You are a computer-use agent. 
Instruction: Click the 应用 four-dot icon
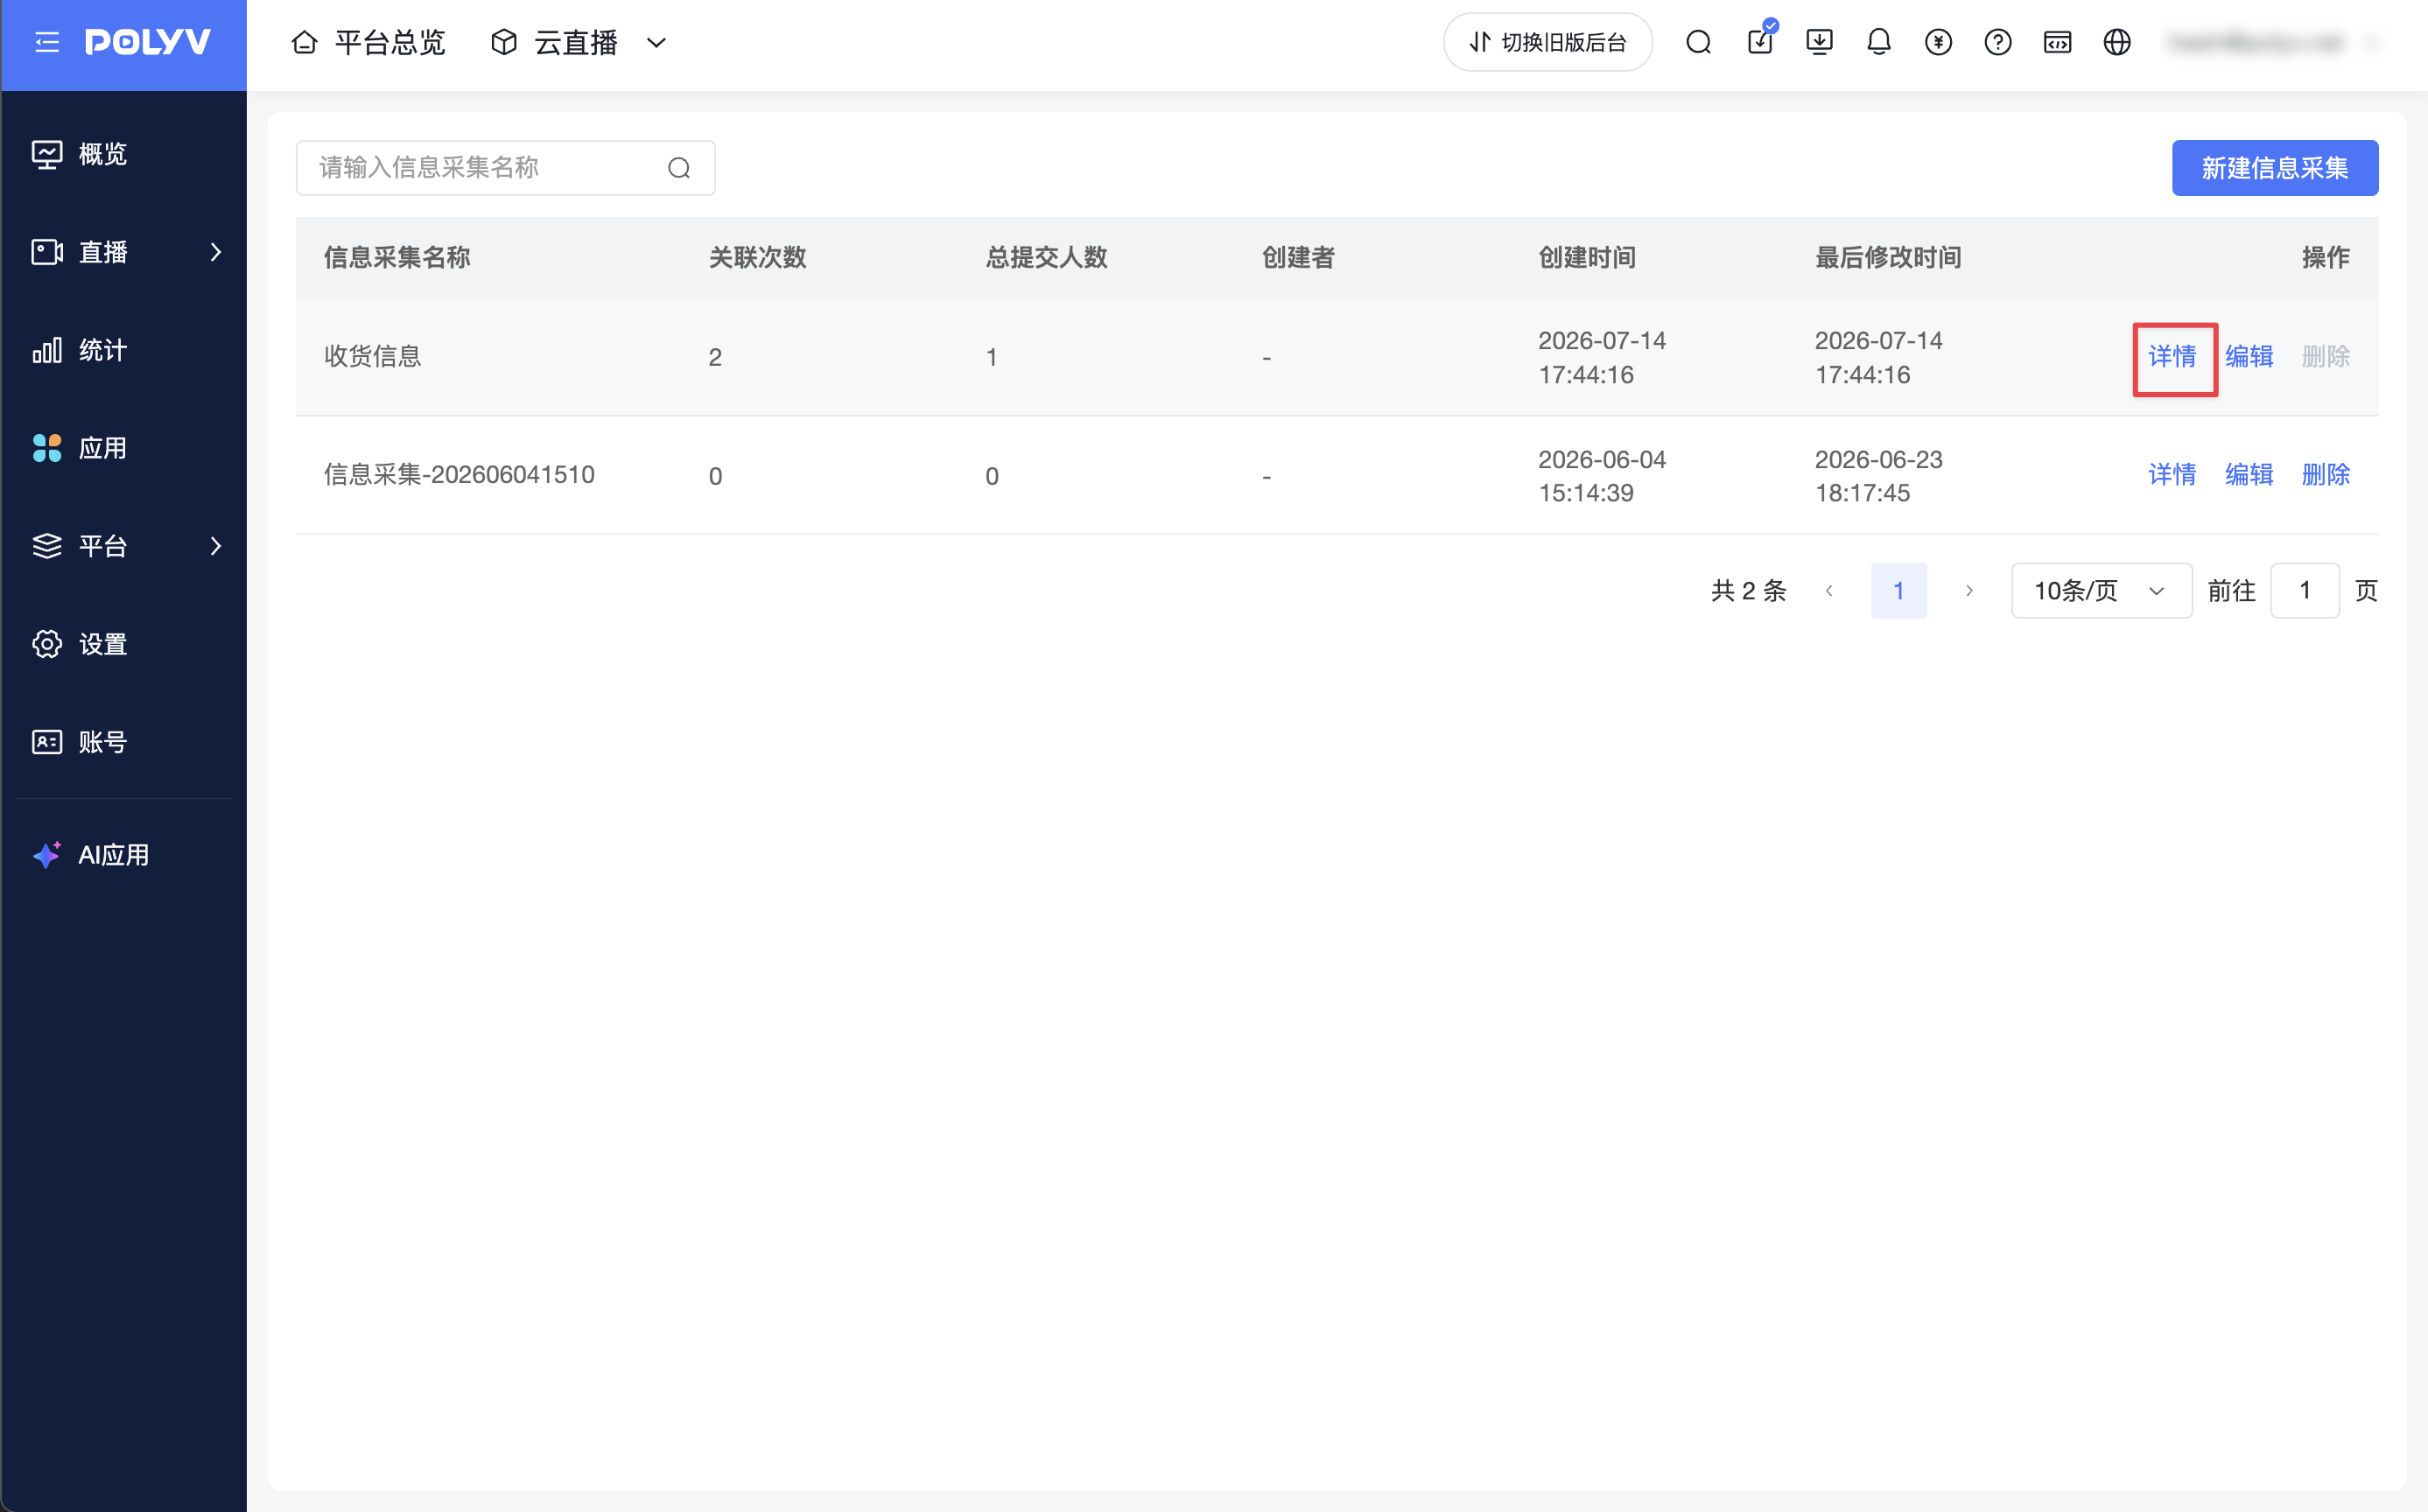[47, 448]
